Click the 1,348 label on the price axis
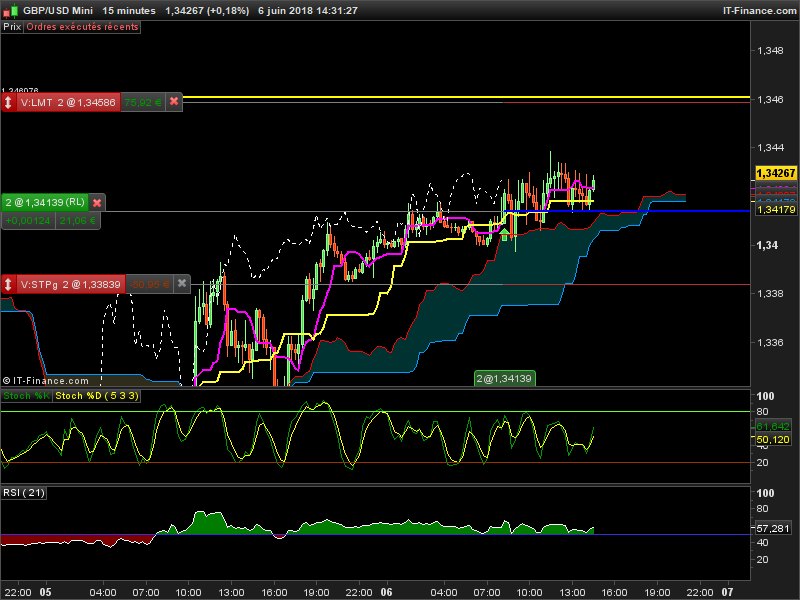This screenshot has height=600, width=800. (770, 51)
